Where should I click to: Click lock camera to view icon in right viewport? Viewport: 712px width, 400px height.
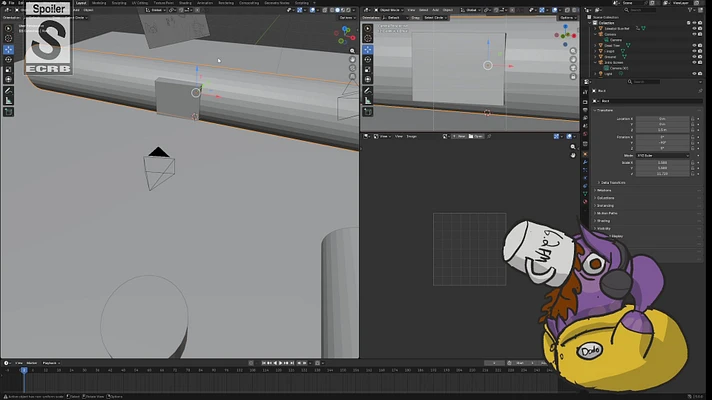[573, 77]
